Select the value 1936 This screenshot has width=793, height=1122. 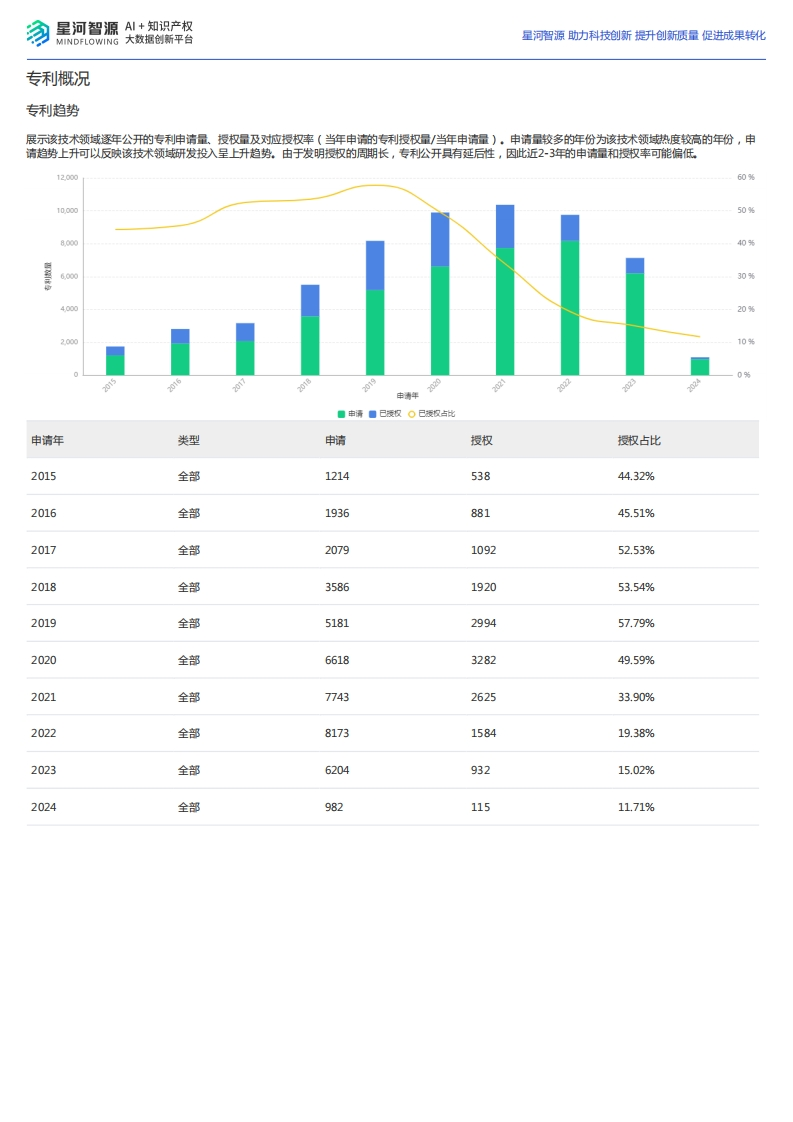[337, 513]
